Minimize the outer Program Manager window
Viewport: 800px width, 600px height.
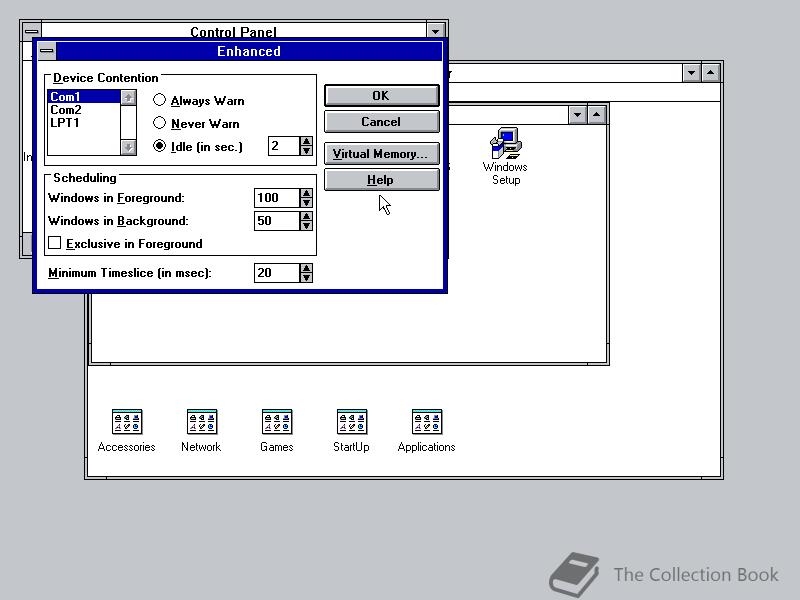tap(691, 73)
